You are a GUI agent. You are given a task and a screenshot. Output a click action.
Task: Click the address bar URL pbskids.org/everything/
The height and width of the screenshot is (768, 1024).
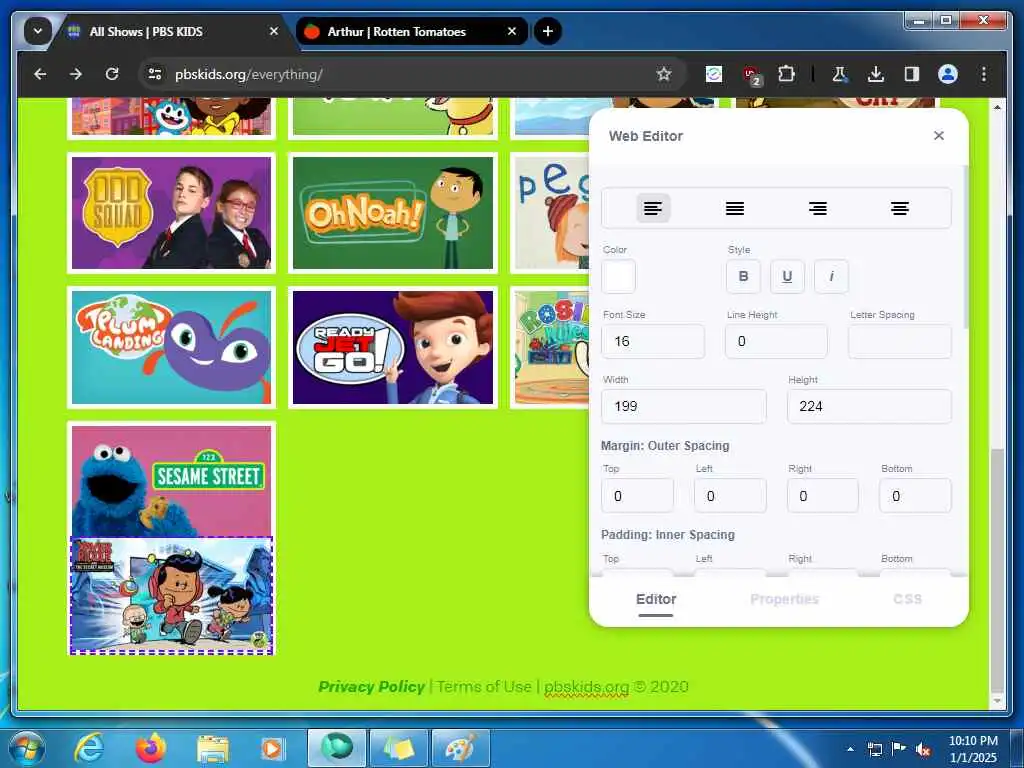pyautogui.click(x=249, y=74)
